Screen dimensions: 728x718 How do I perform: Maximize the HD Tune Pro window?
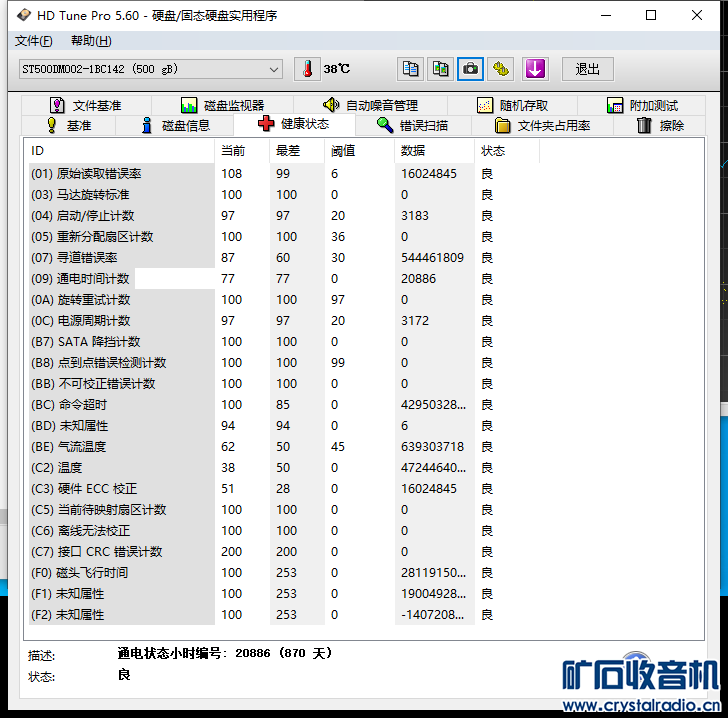(x=651, y=15)
